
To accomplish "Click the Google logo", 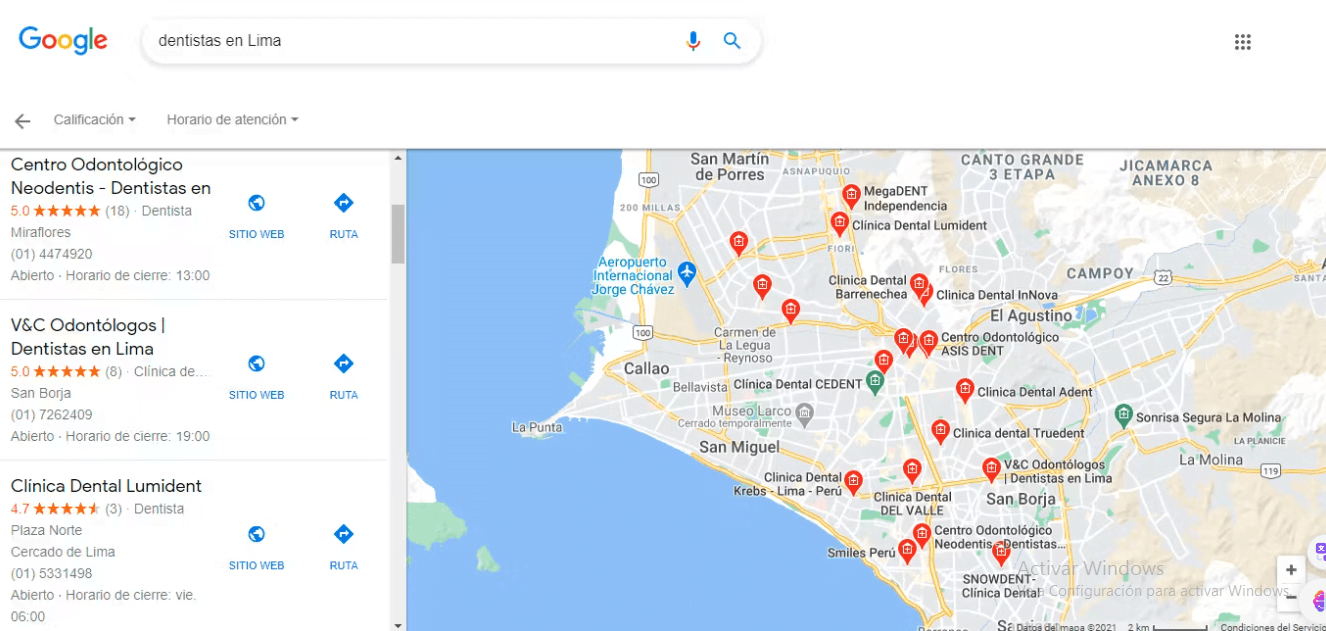I will point(63,41).
